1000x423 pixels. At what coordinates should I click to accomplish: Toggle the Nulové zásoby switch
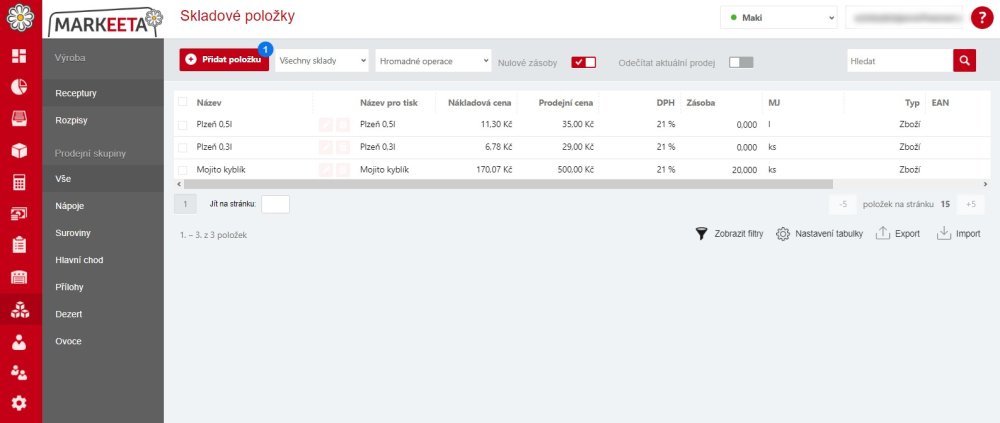(x=584, y=63)
